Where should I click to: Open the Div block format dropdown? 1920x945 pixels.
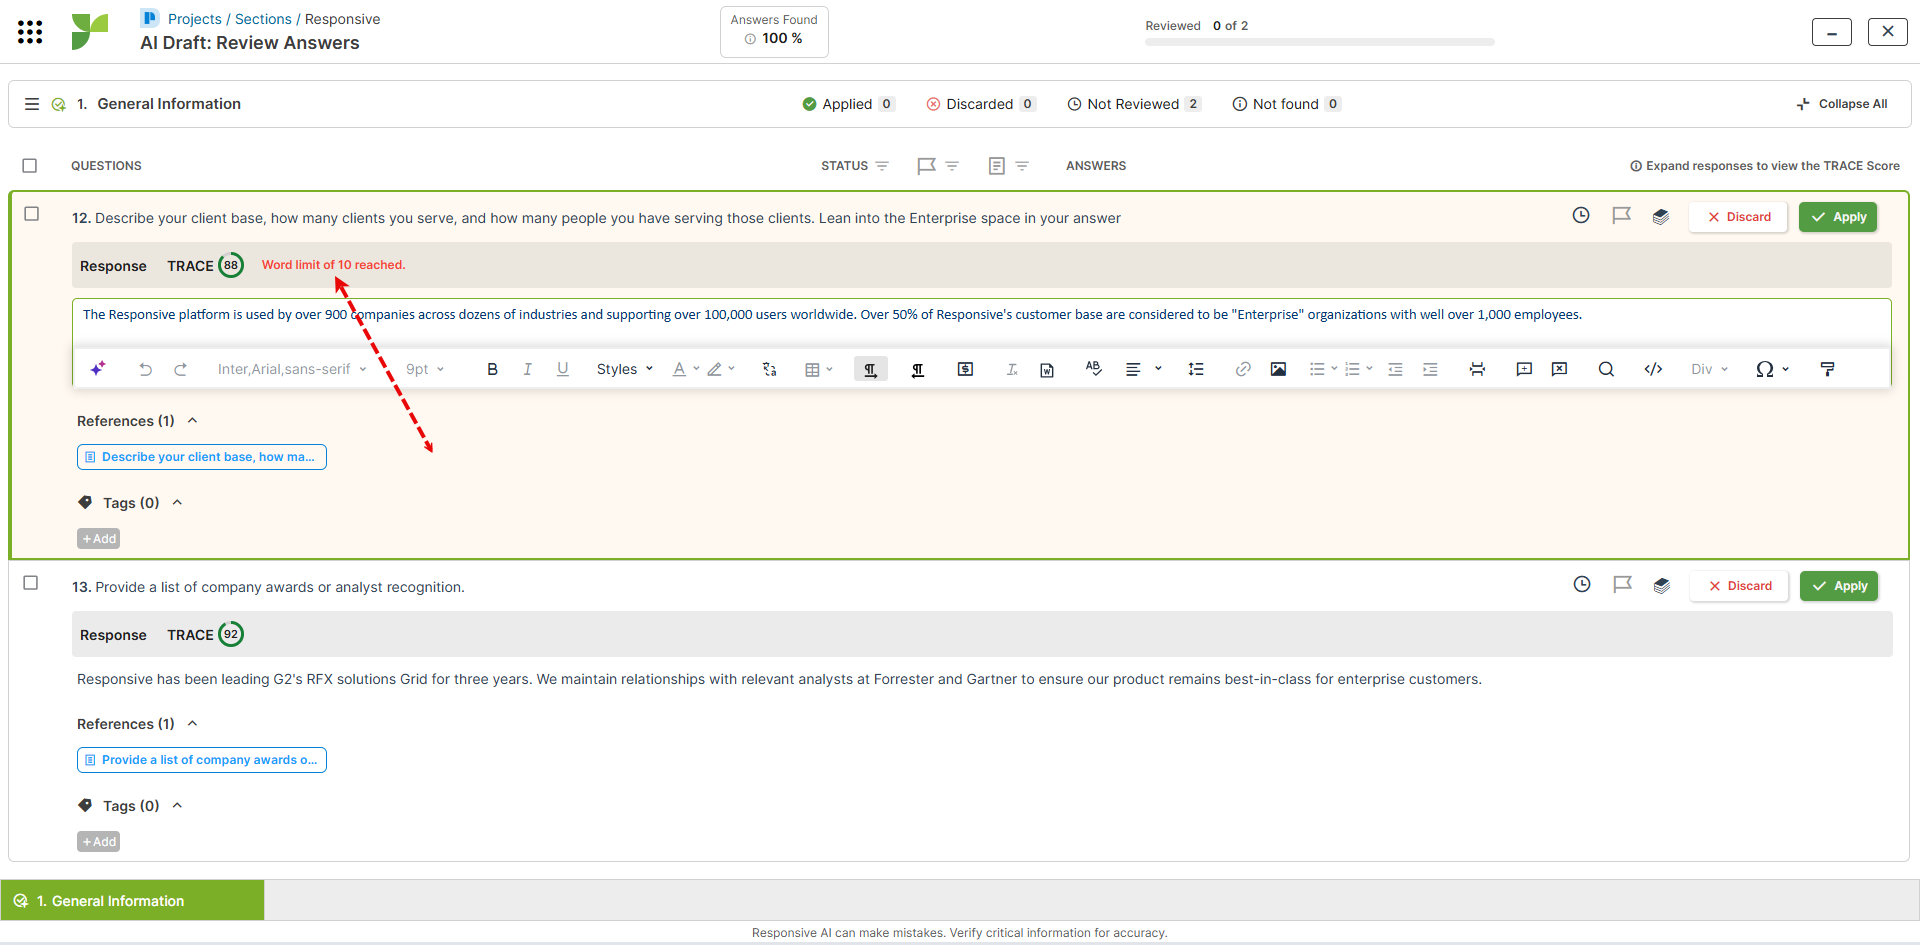pos(1710,369)
